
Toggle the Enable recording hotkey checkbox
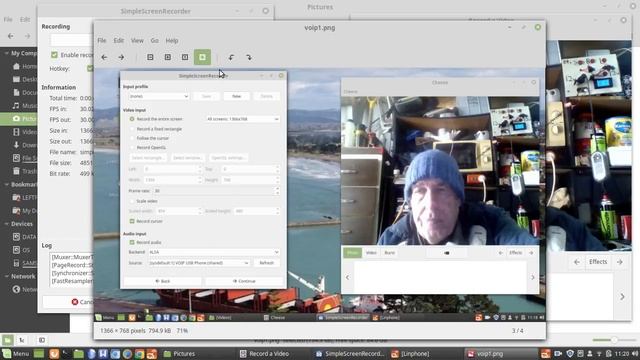pos(54,55)
